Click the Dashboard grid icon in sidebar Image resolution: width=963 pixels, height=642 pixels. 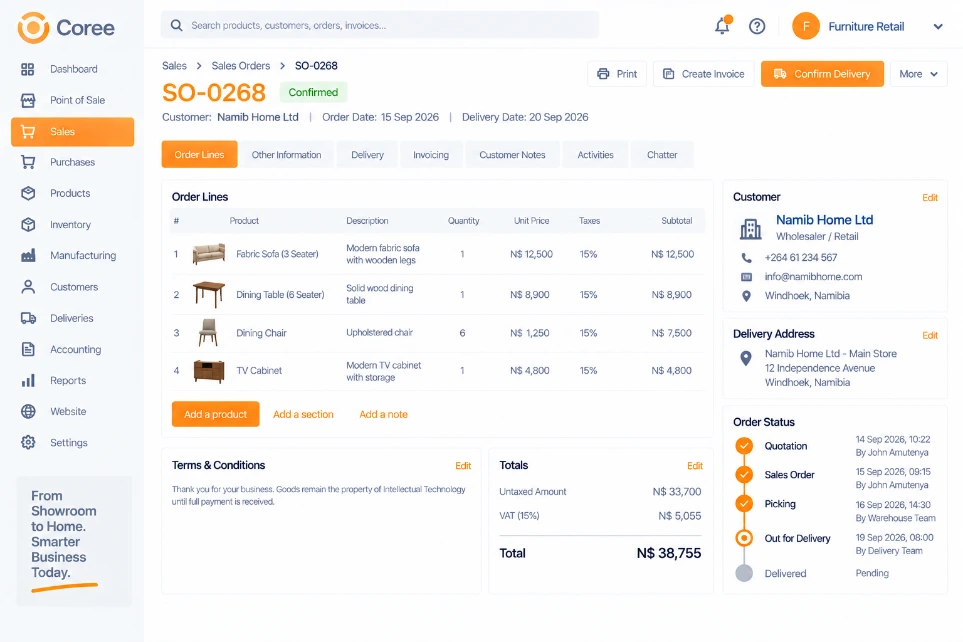[28, 69]
